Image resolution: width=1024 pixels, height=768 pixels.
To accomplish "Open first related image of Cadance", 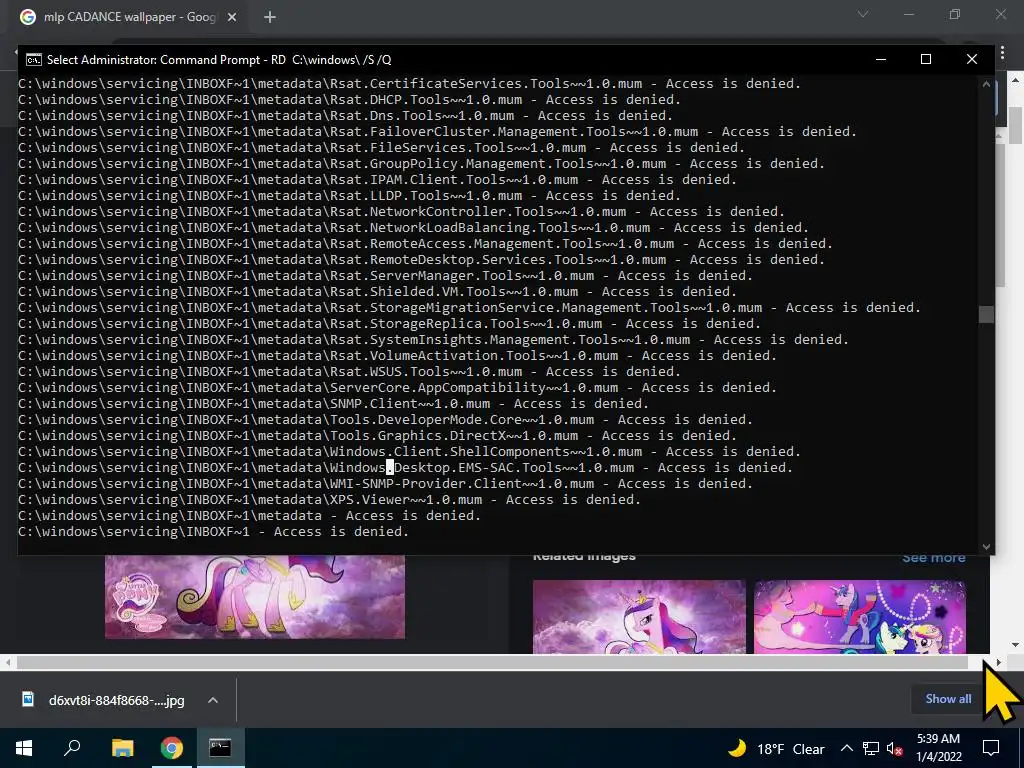I will 639,616.
